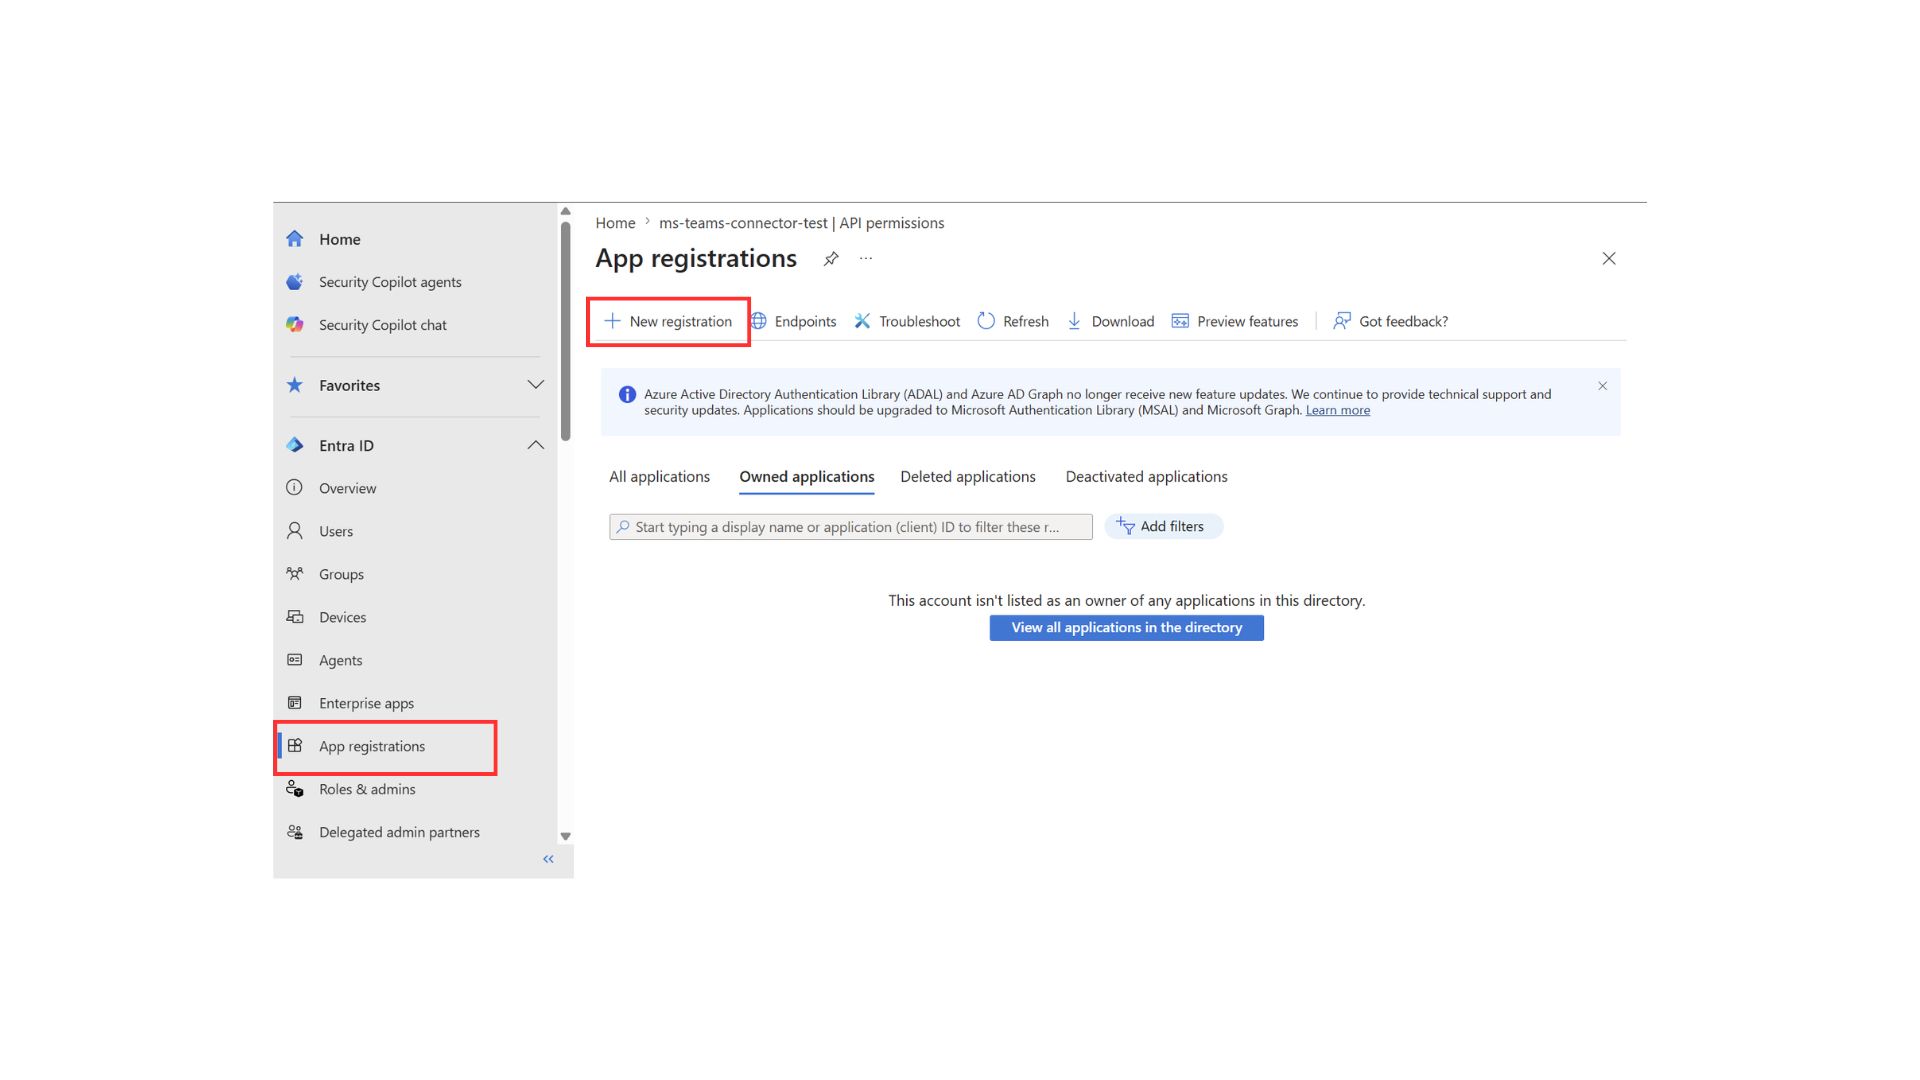Open the Learn more link
The width and height of the screenshot is (1920, 1080).
coord(1338,410)
